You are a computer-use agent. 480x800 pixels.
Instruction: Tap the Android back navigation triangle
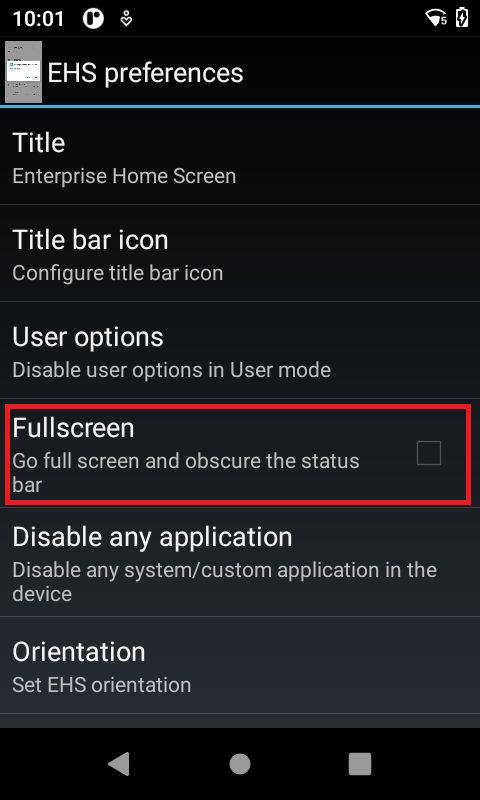tap(119, 764)
